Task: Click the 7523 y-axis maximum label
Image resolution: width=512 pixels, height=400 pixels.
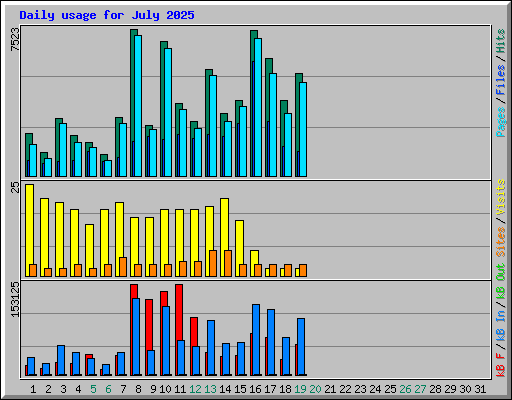Action: [x=15, y=39]
